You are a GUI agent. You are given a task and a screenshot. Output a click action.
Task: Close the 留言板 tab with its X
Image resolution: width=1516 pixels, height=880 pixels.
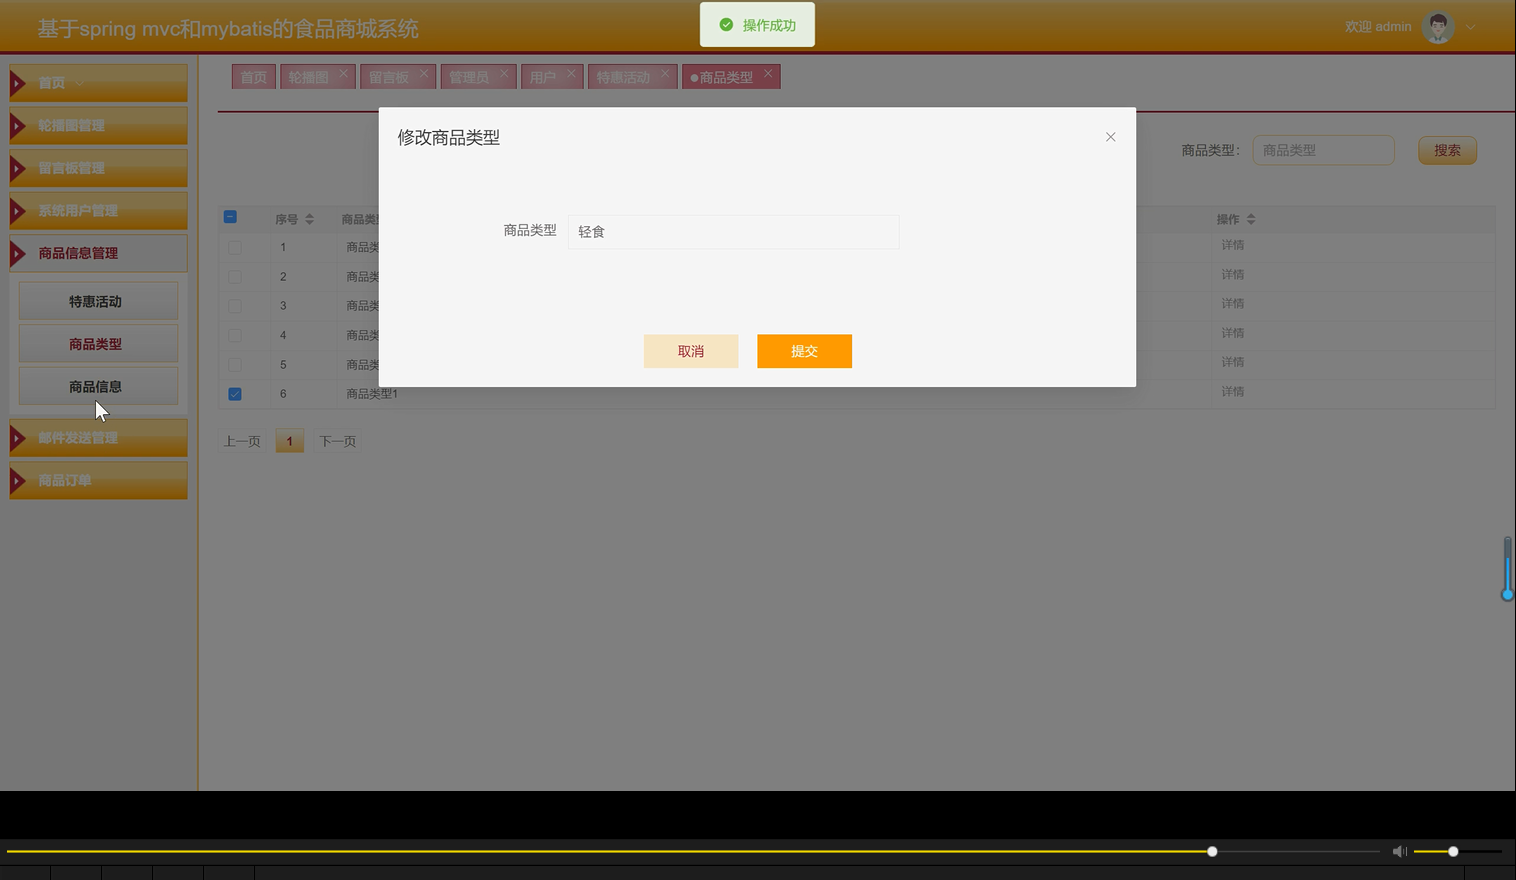tap(424, 73)
